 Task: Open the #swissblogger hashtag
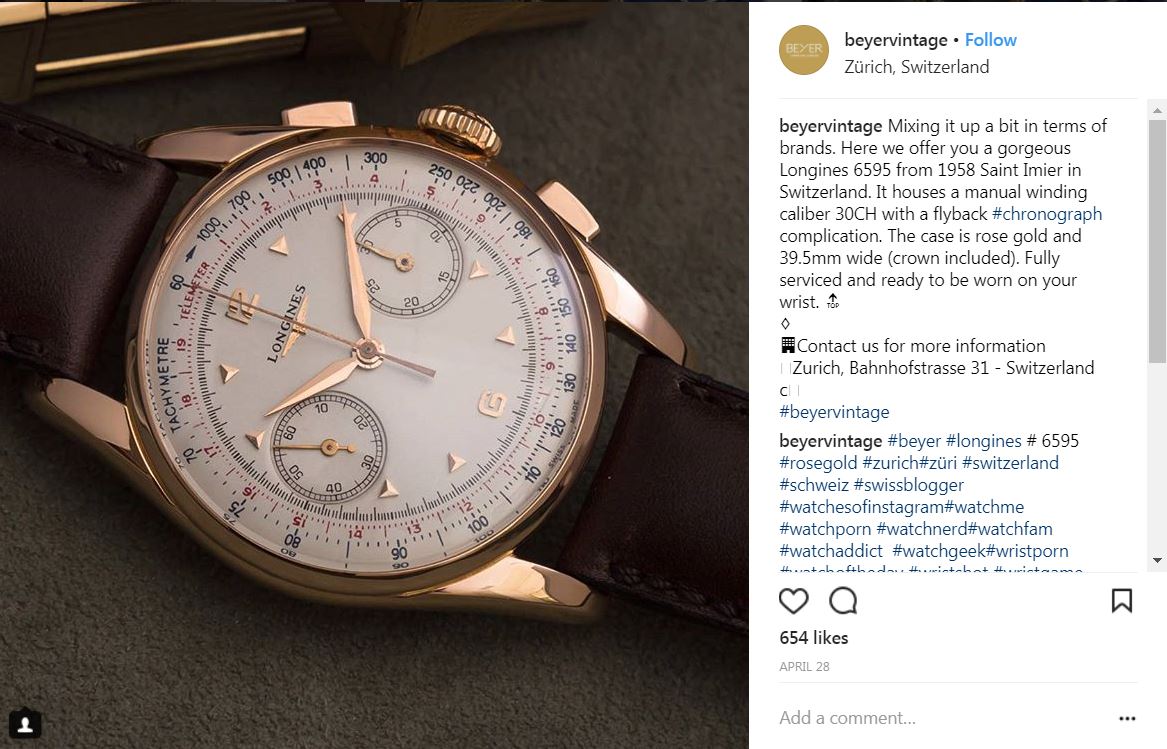pos(909,485)
